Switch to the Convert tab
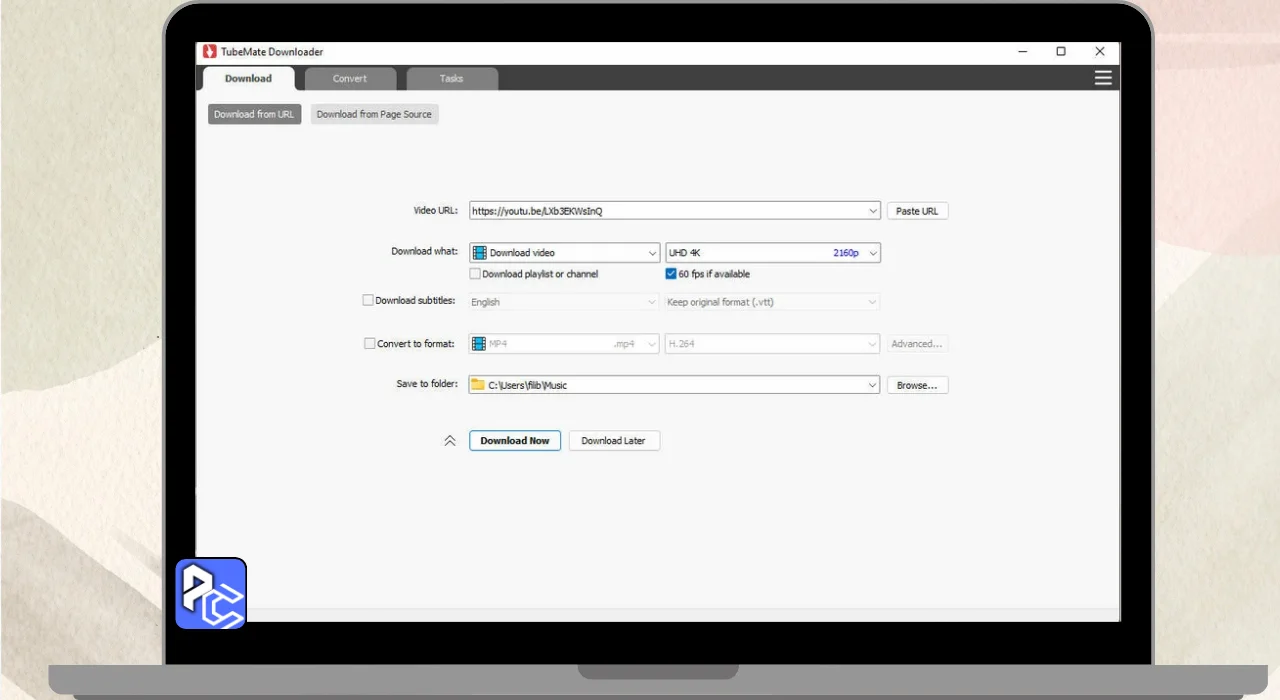The height and width of the screenshot is (700, 1280). [x=350, y=79]
